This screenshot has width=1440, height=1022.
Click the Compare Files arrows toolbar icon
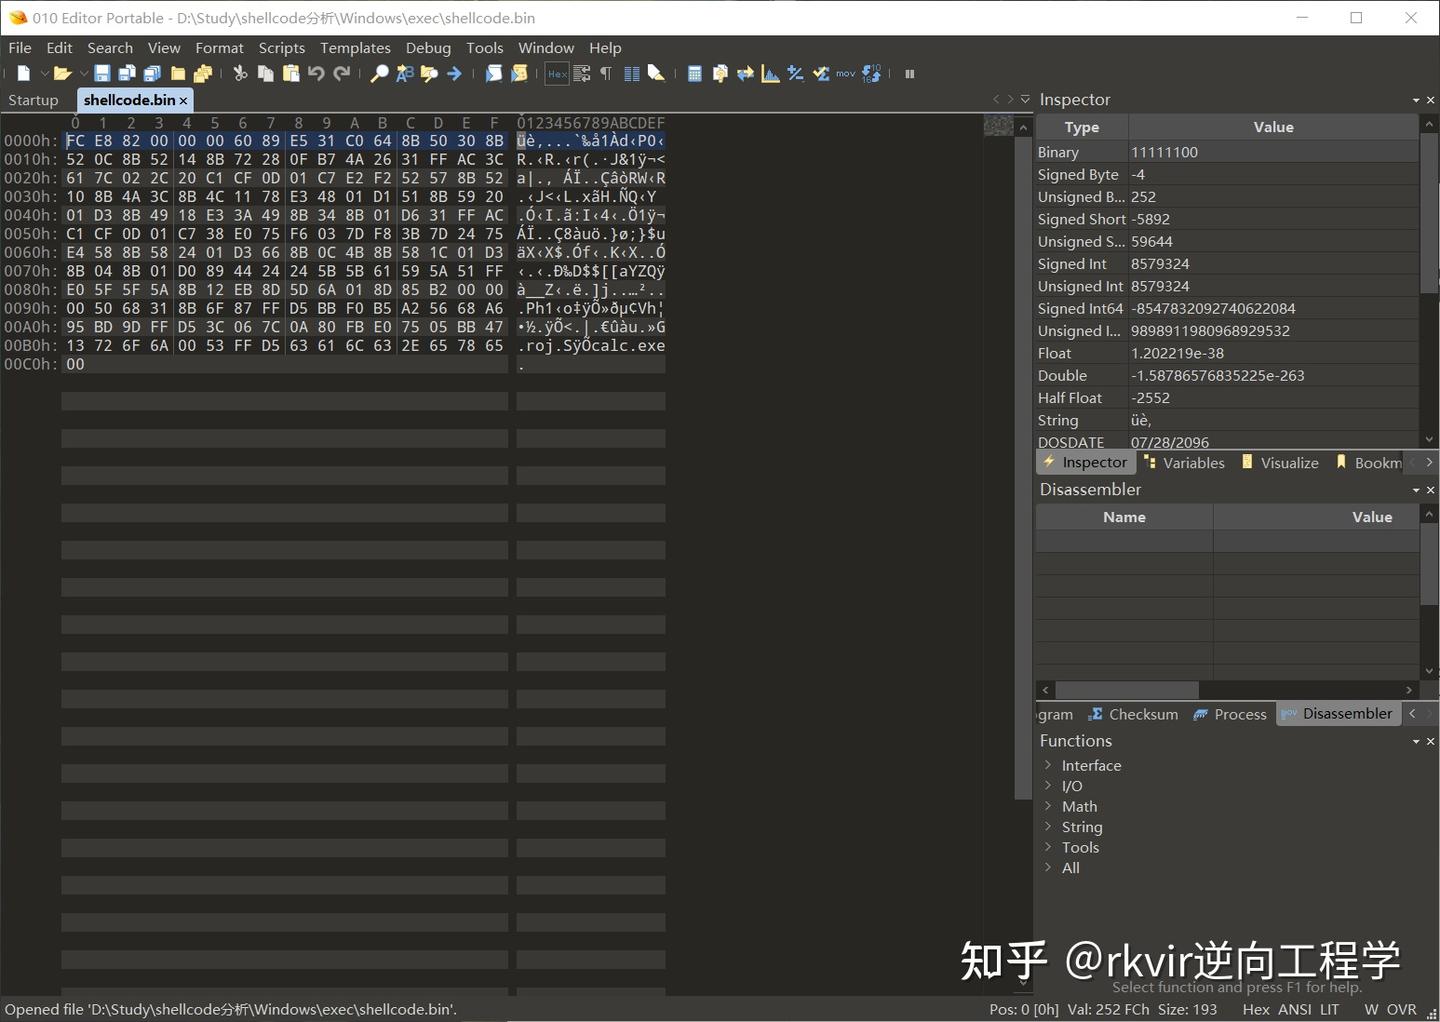coord(744,73)
